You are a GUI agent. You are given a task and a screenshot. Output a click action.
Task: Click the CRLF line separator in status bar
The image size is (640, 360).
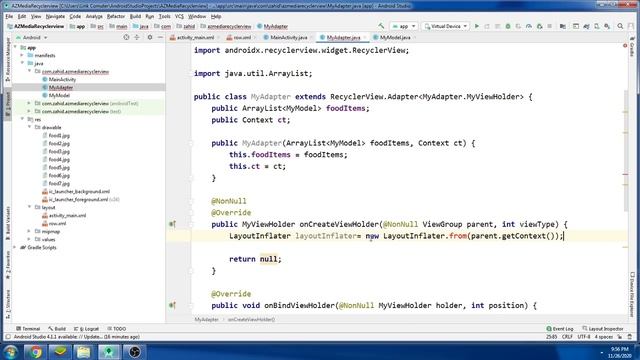(567, 337)
